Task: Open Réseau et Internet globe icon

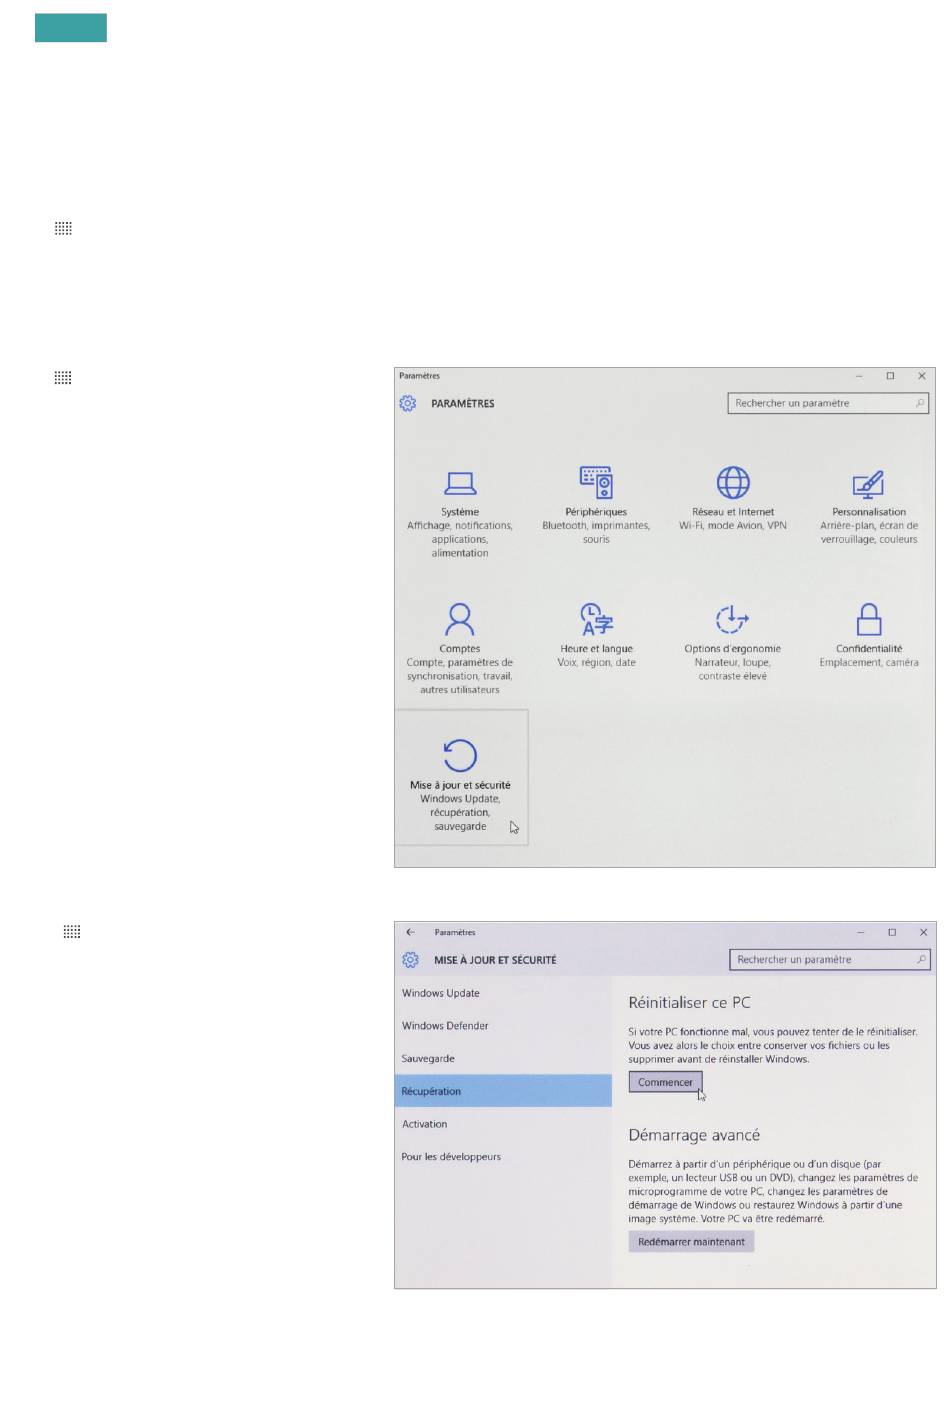Action: 733,483
